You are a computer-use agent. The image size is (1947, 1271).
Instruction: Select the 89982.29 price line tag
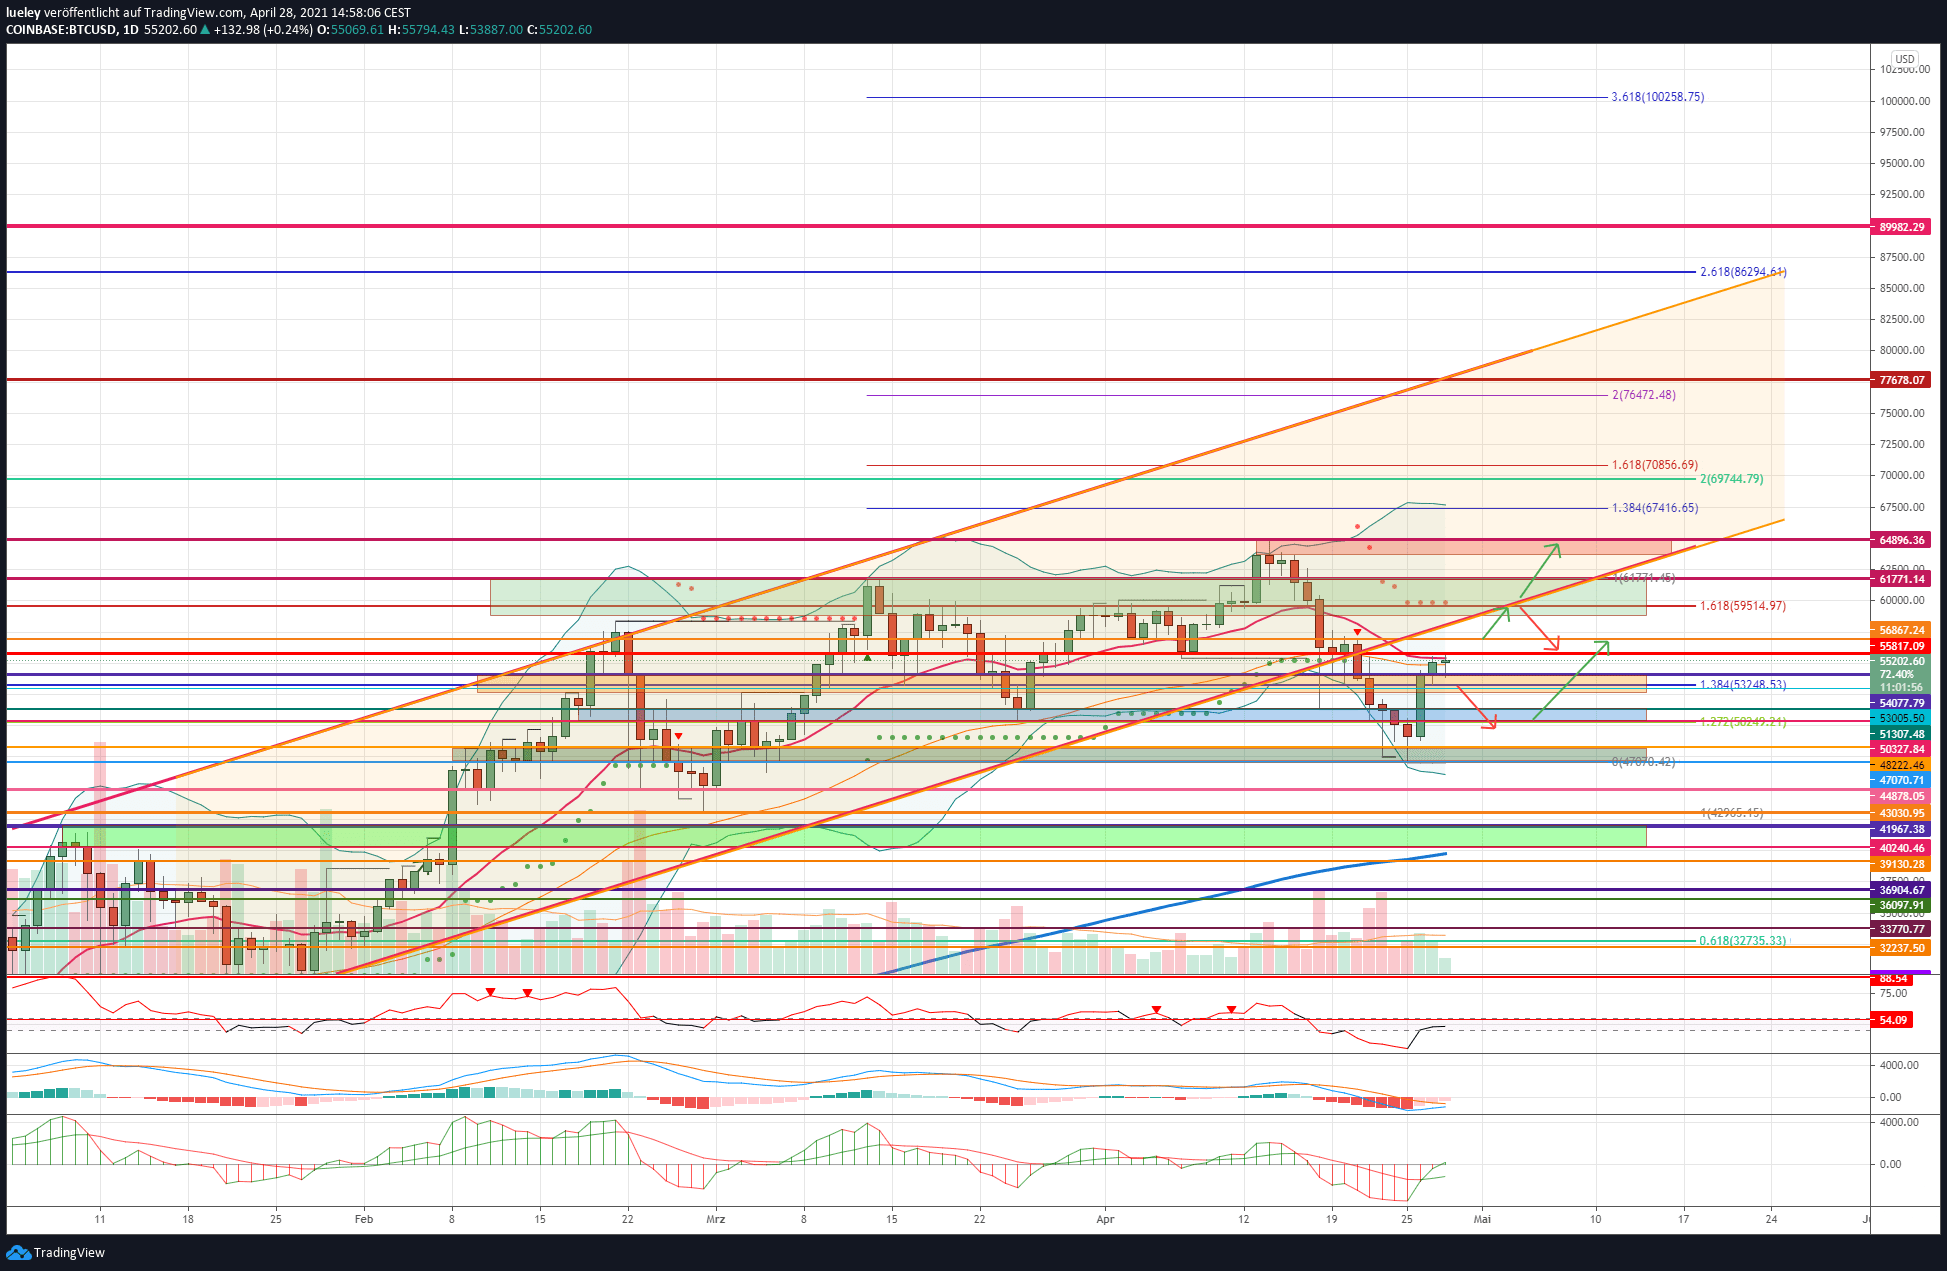click(1901, 227)
